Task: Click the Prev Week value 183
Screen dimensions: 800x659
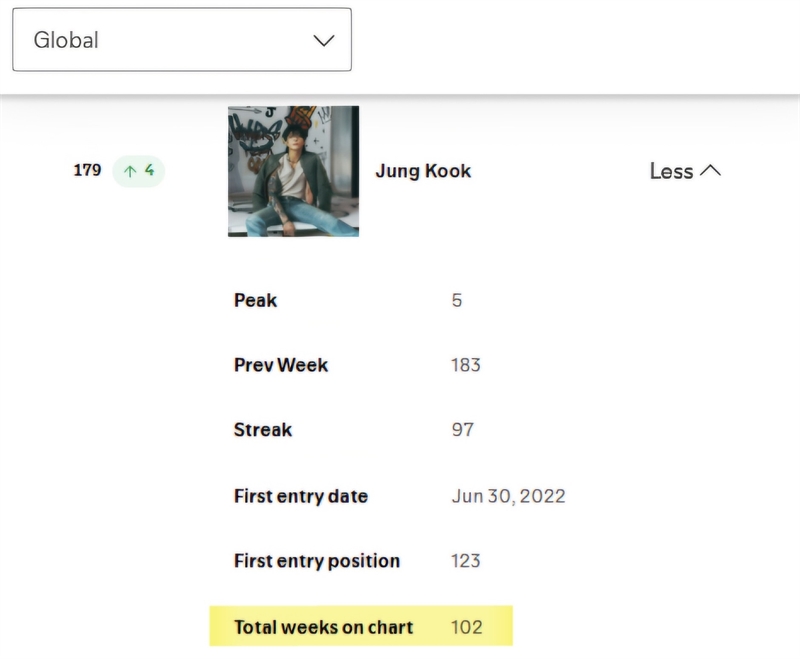Action: [x=466, y=365]
